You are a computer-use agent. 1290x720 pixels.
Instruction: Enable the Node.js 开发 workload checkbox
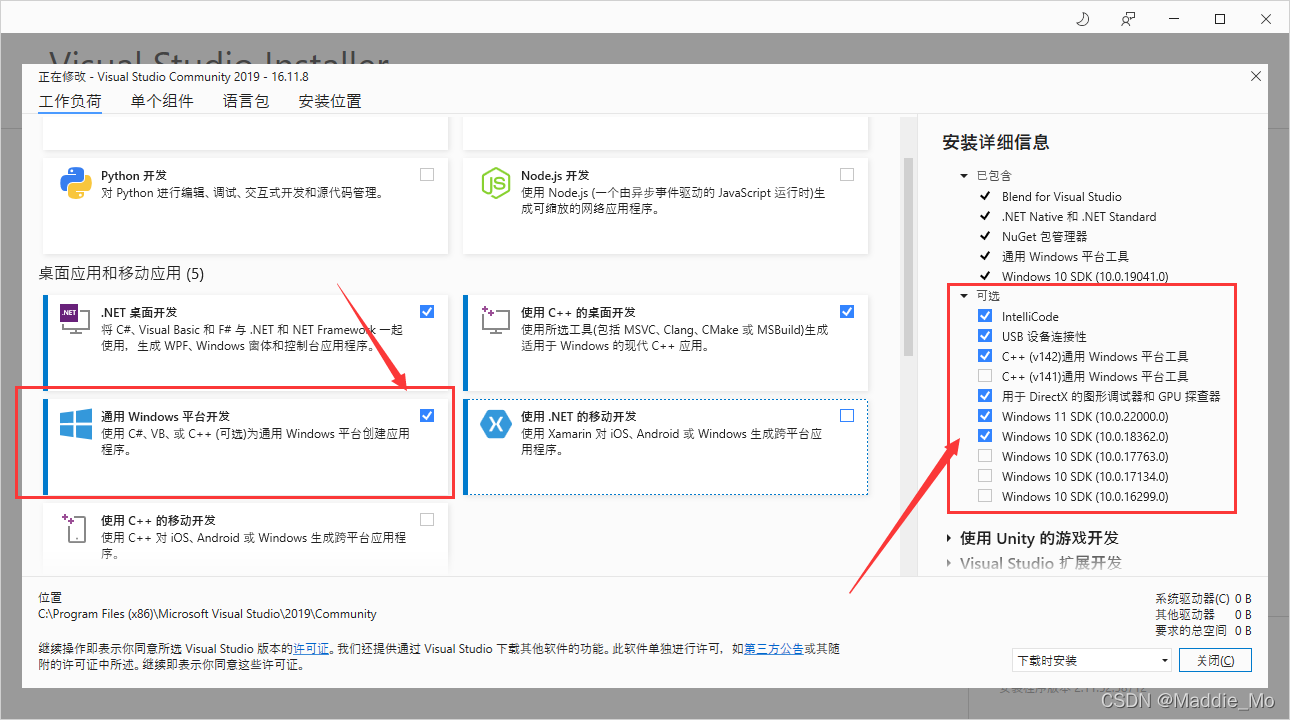tap(847, 174)
